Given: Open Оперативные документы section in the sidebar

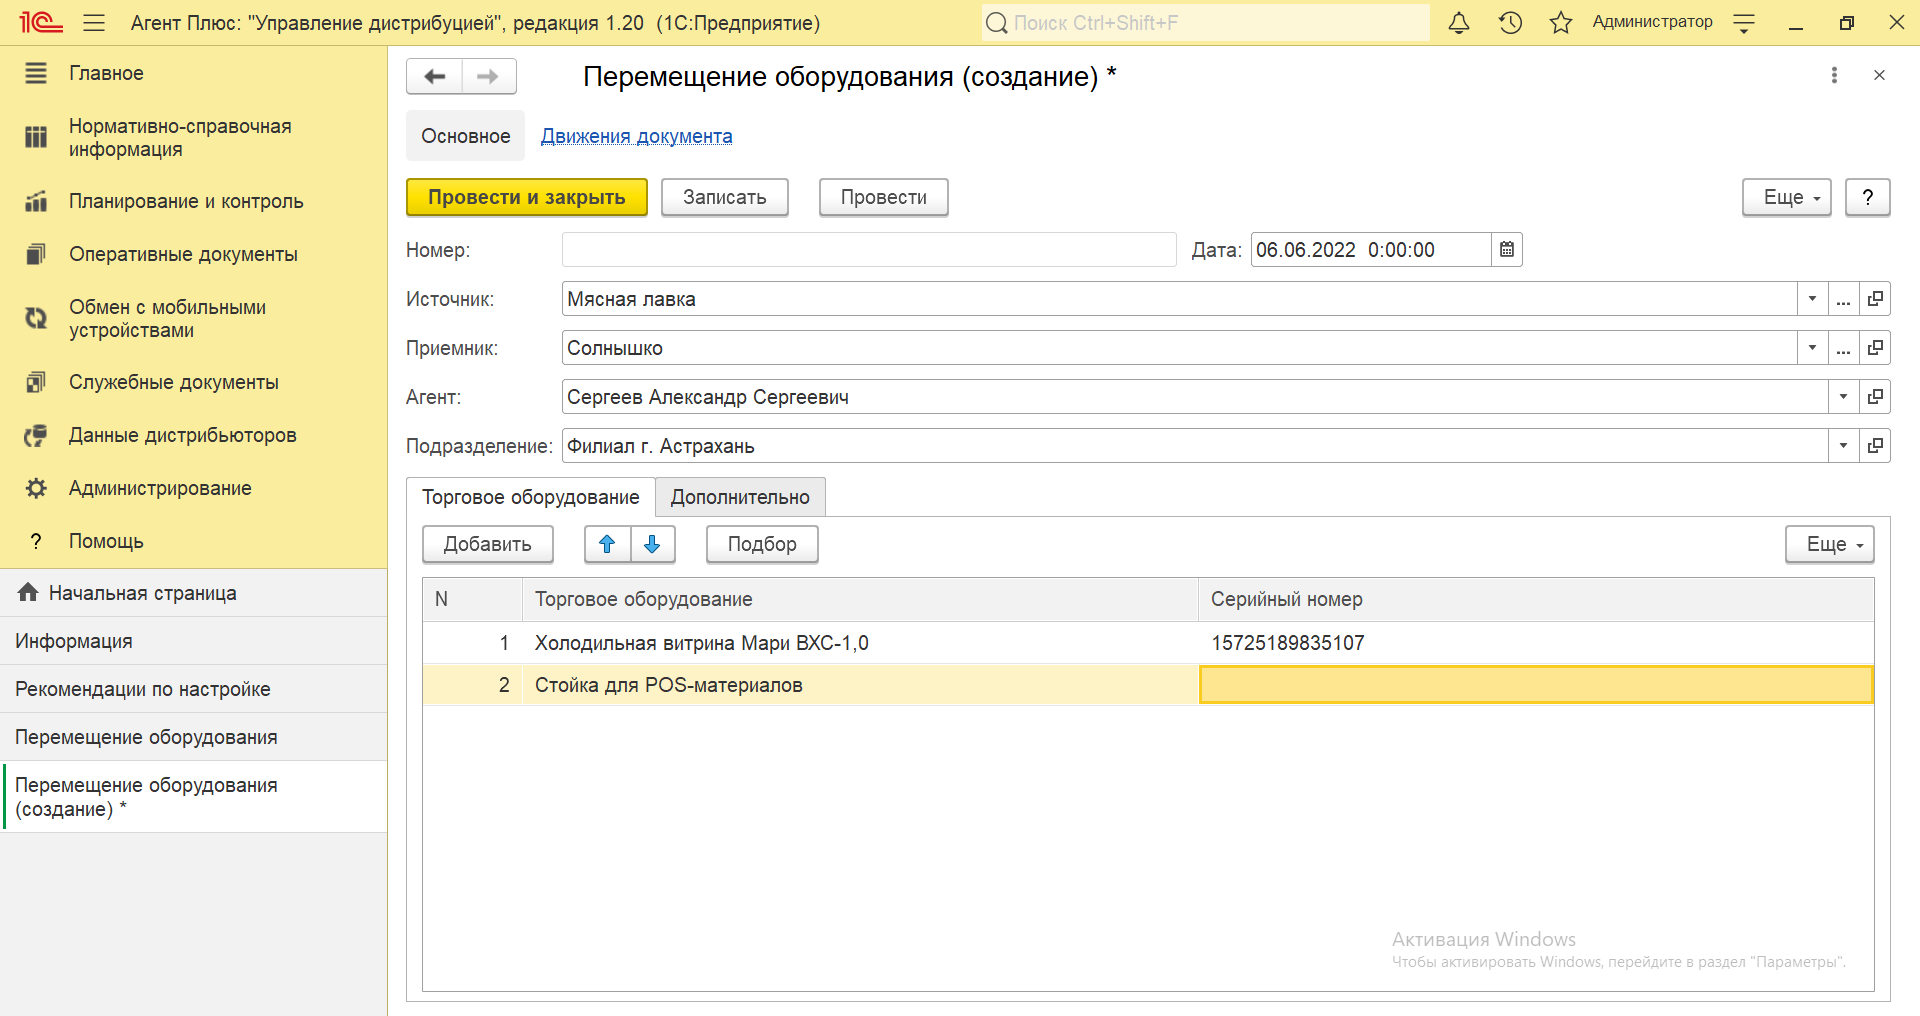Looking at the screenshot, I should [x=183, y=254].
